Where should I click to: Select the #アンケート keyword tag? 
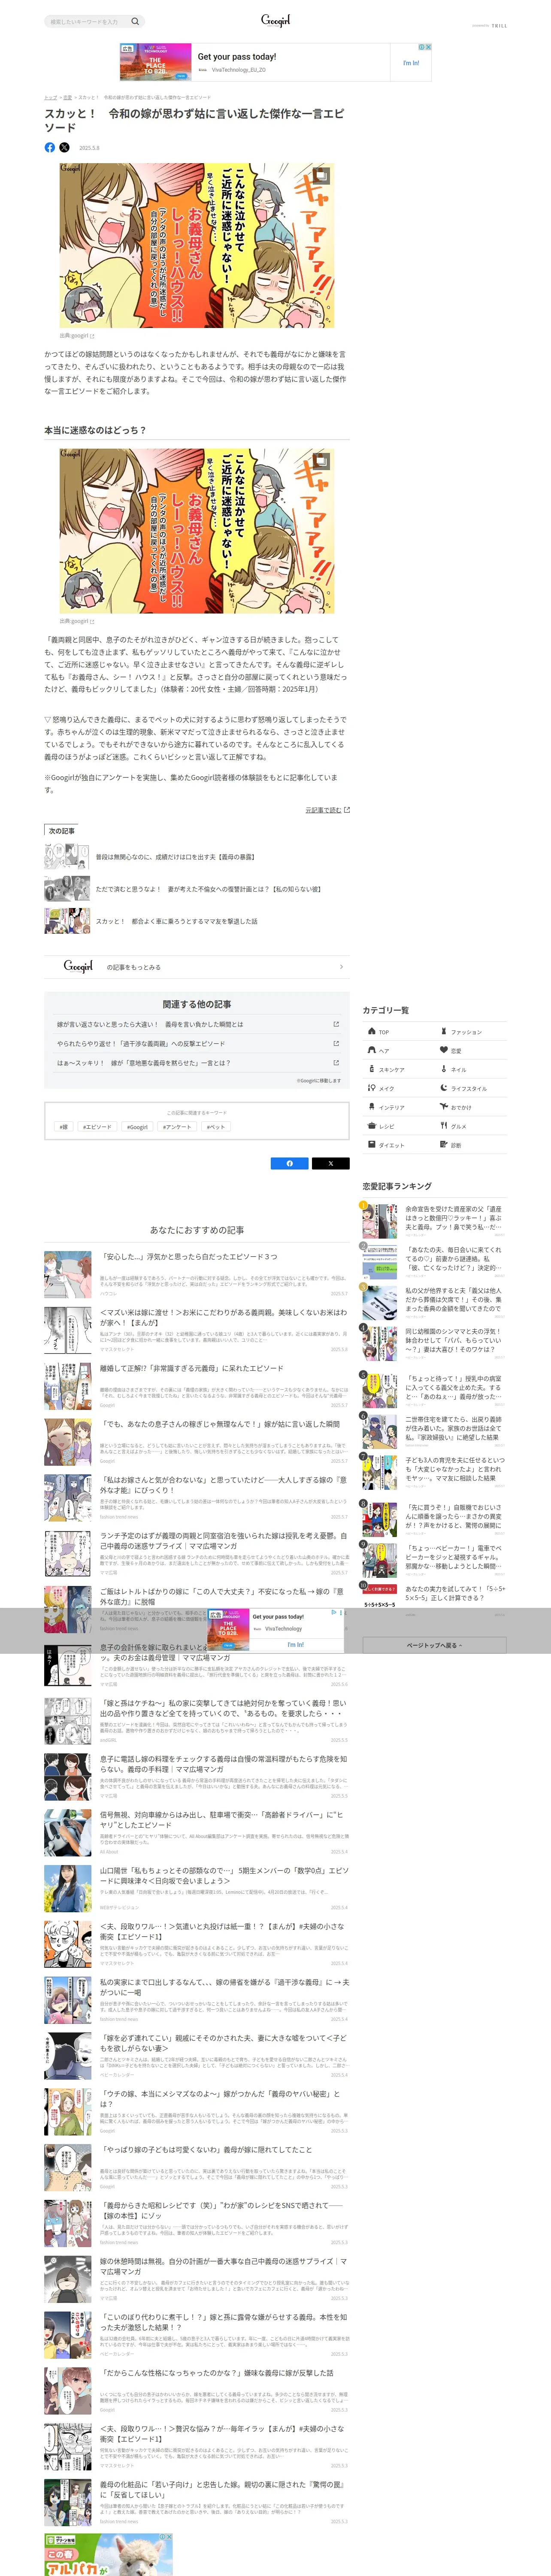(177, 1127)
